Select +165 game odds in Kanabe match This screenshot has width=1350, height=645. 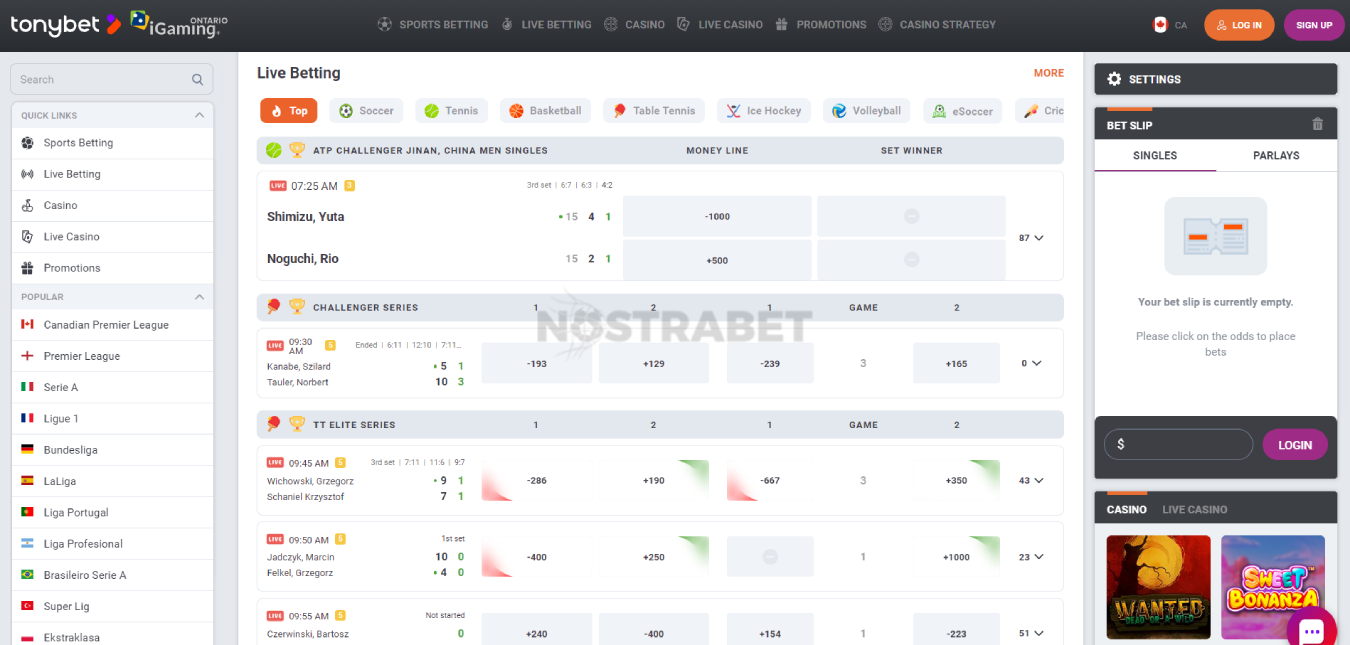[956, 363]
